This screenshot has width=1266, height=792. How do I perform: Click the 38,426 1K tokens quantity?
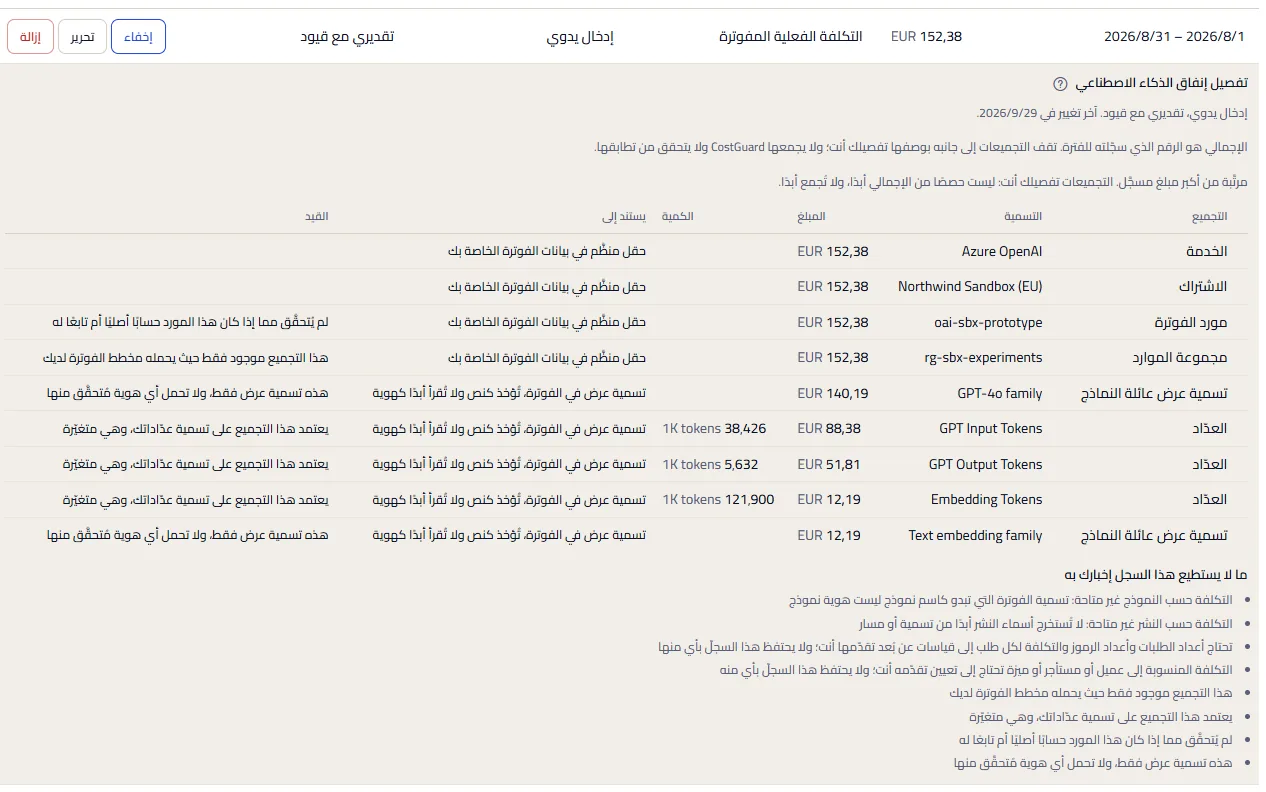coord(714,428)
